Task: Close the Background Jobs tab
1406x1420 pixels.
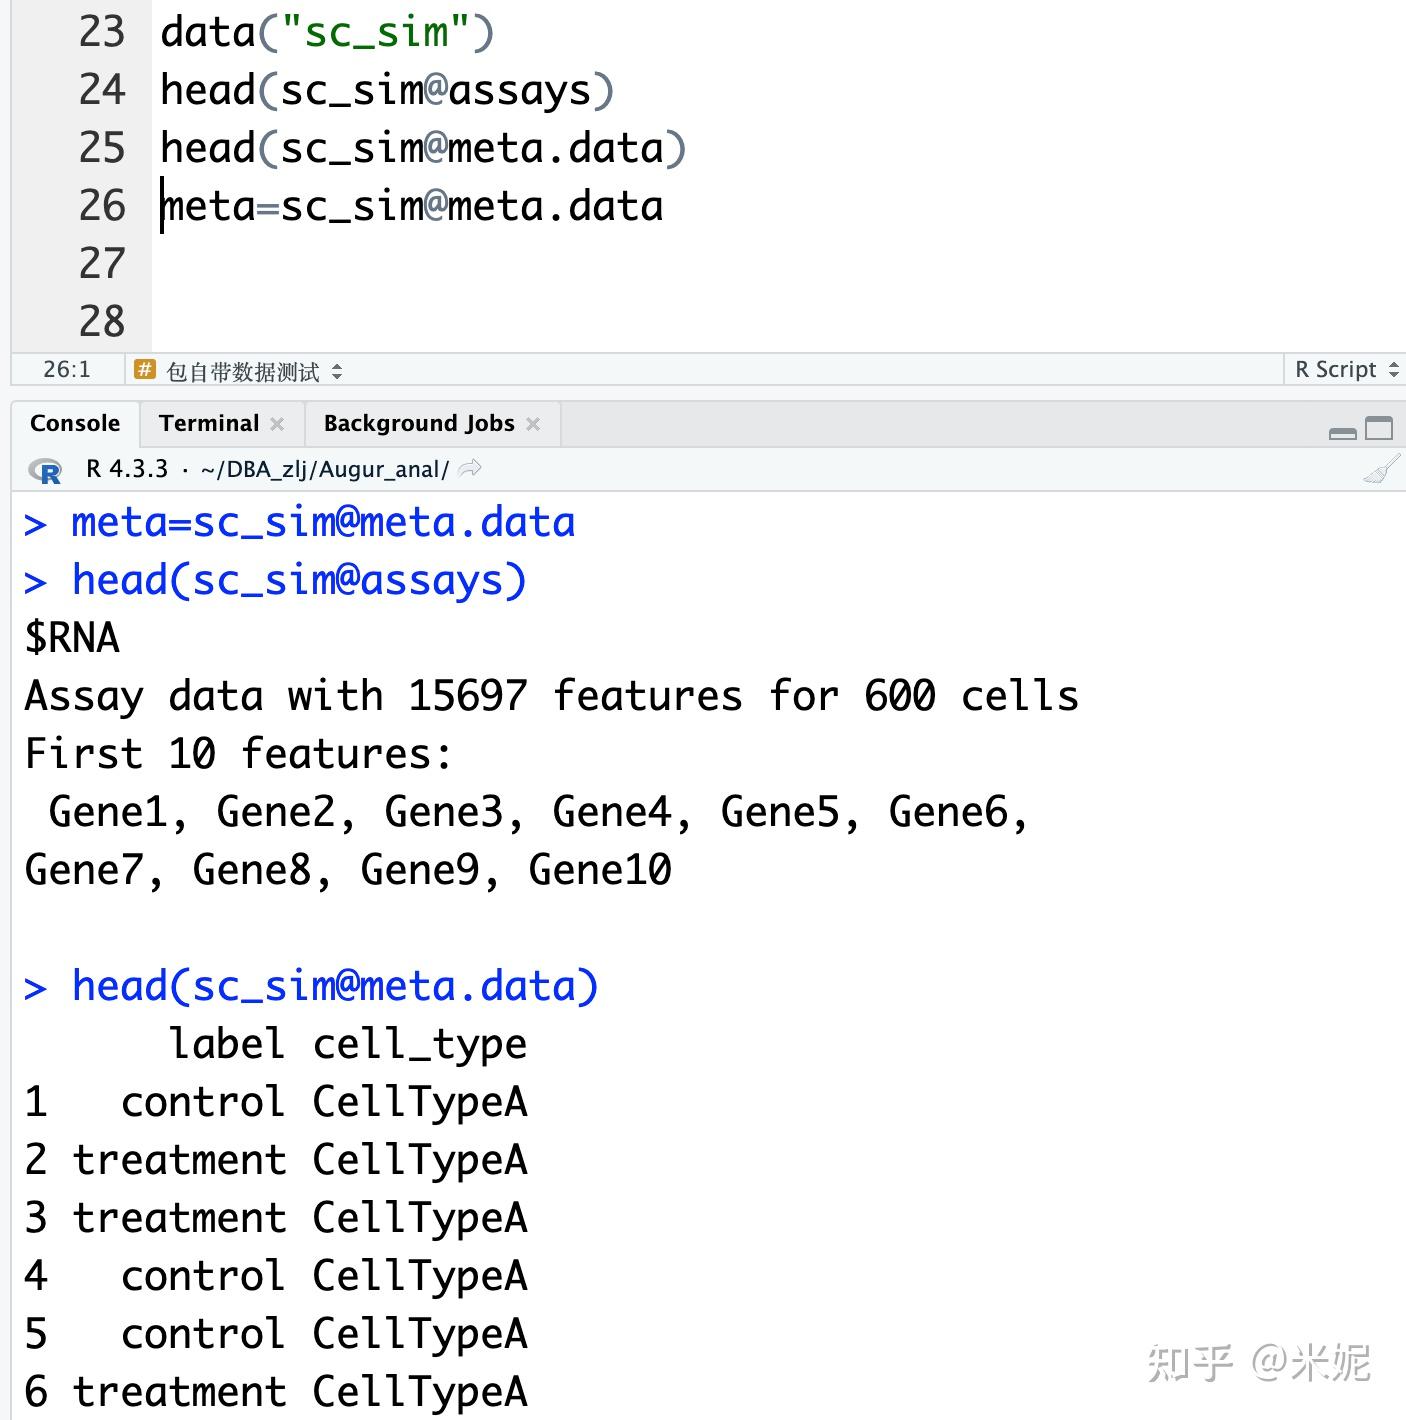Action: 533,424
